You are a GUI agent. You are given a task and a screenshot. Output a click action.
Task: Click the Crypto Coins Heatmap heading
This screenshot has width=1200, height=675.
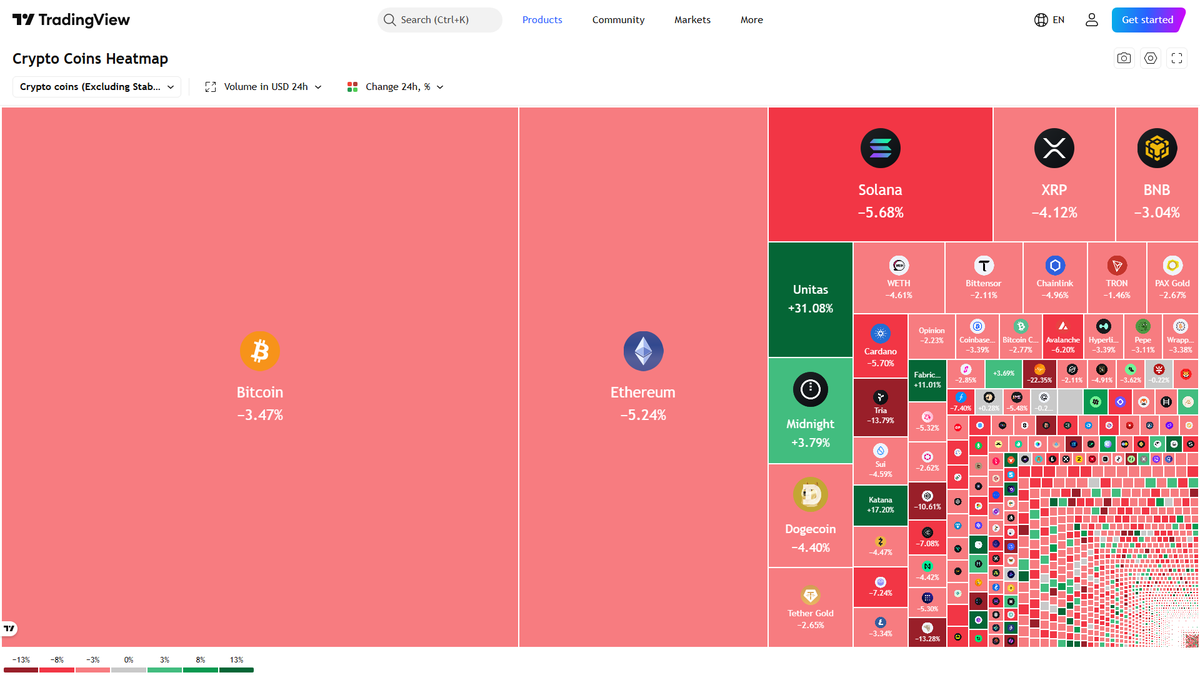(x=90, y=59)
